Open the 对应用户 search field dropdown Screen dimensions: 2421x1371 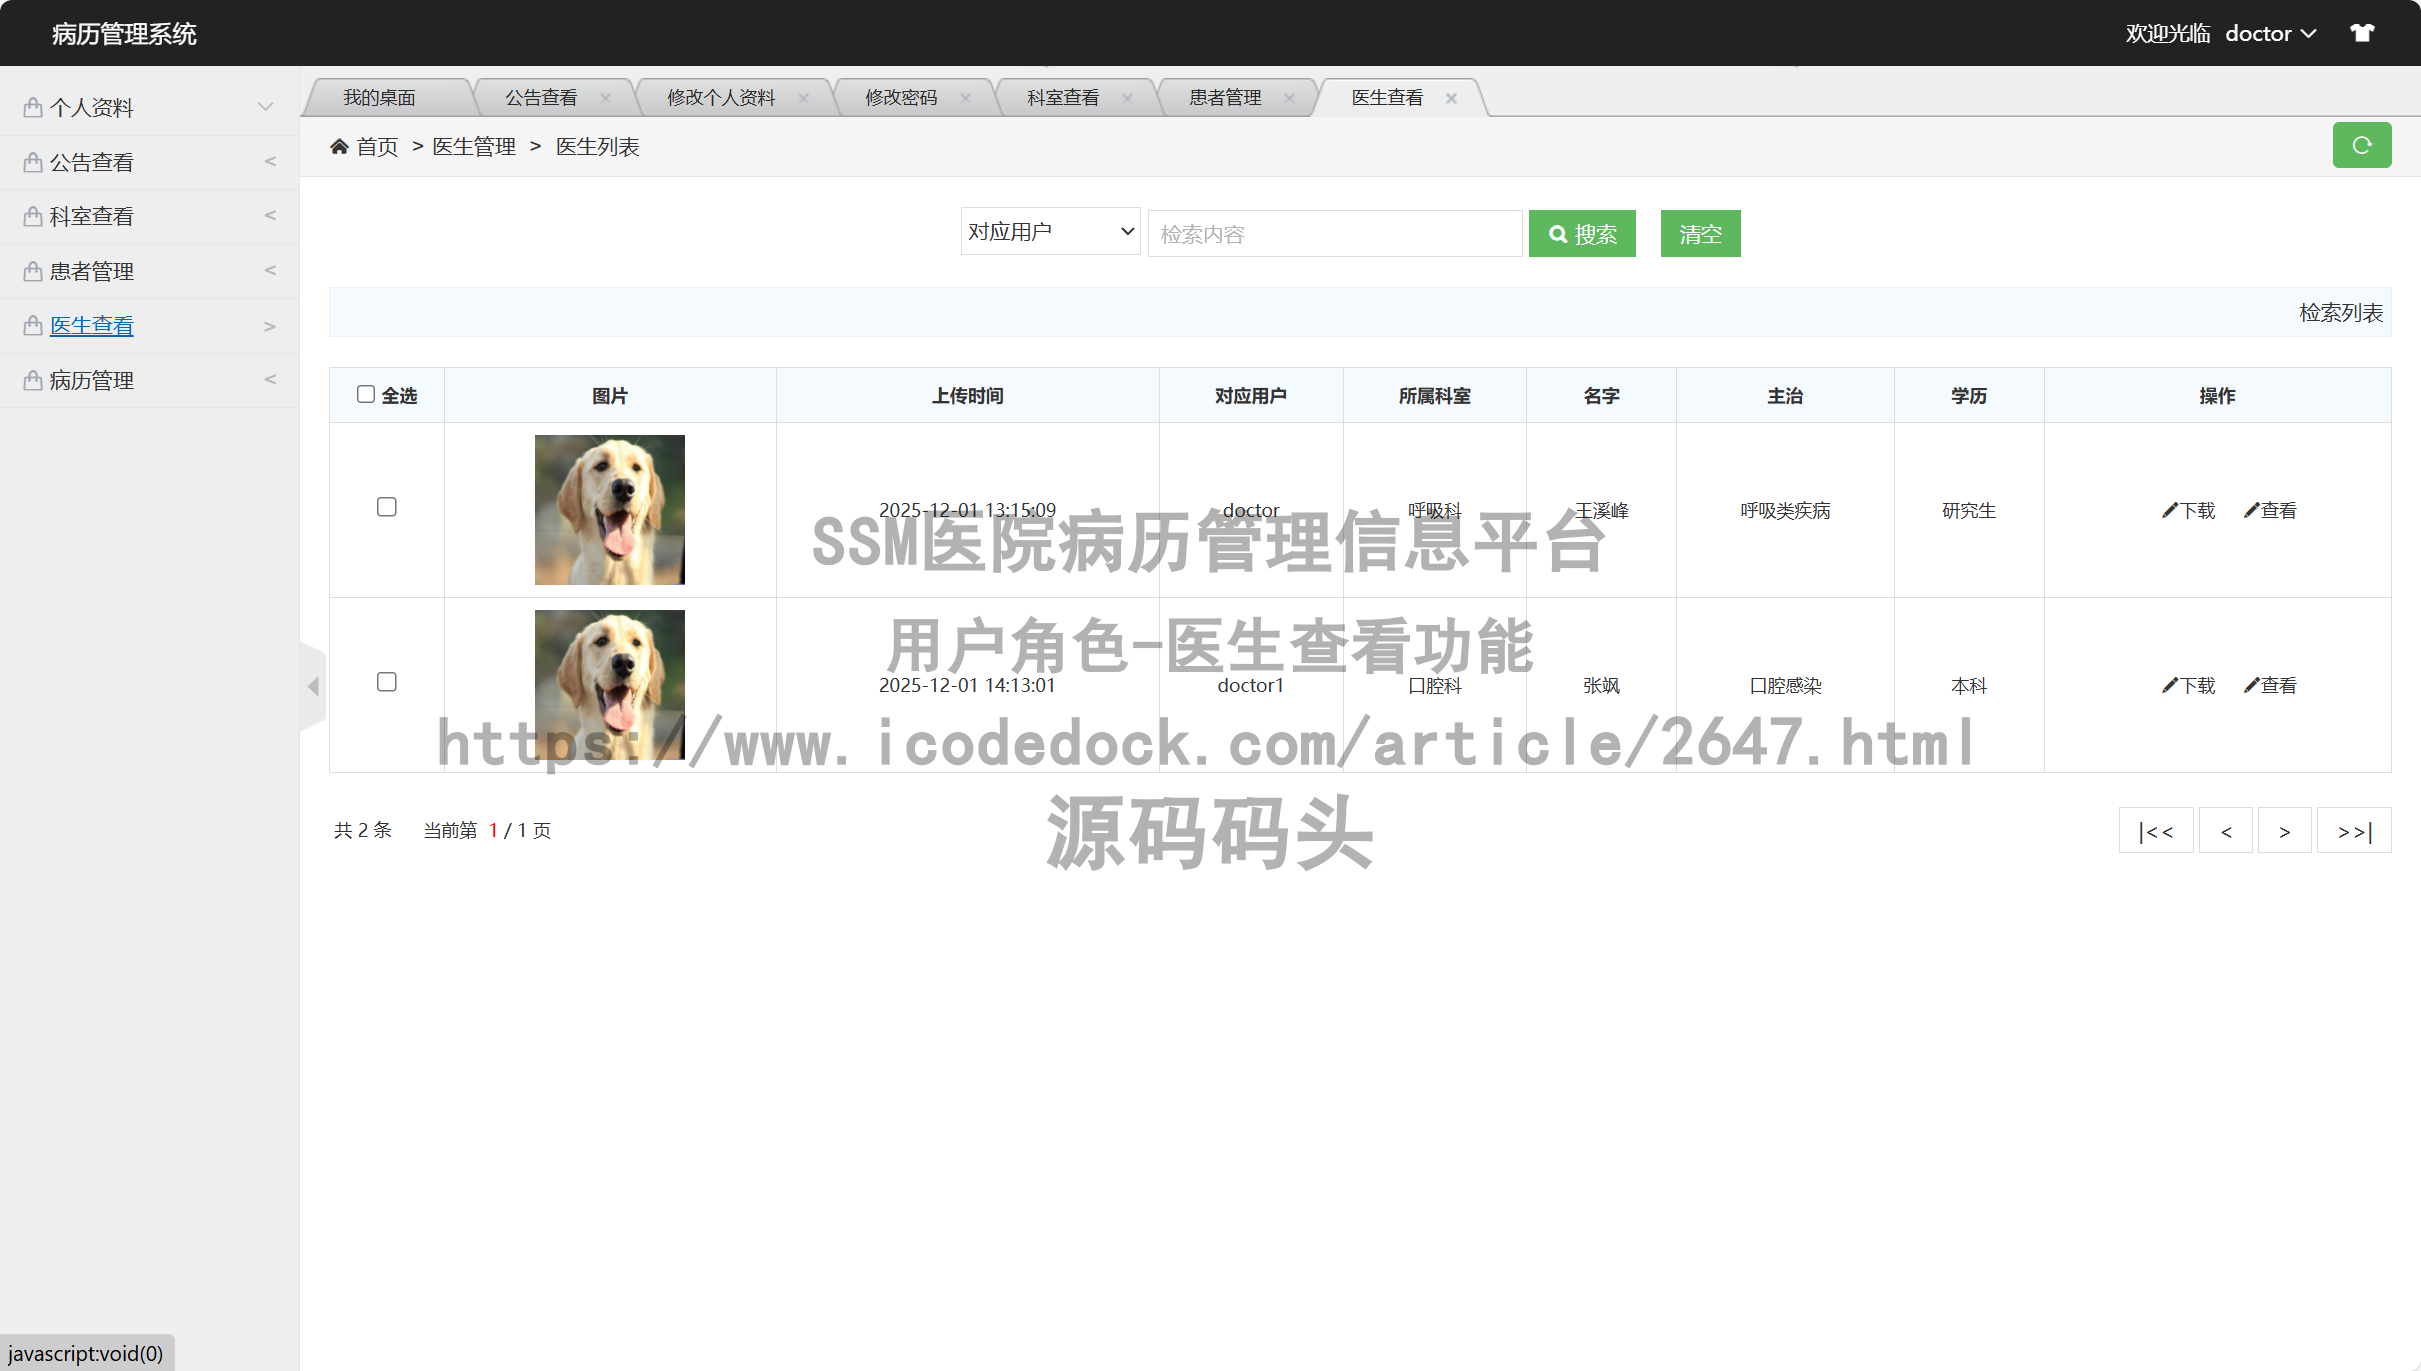[1050, 232]
